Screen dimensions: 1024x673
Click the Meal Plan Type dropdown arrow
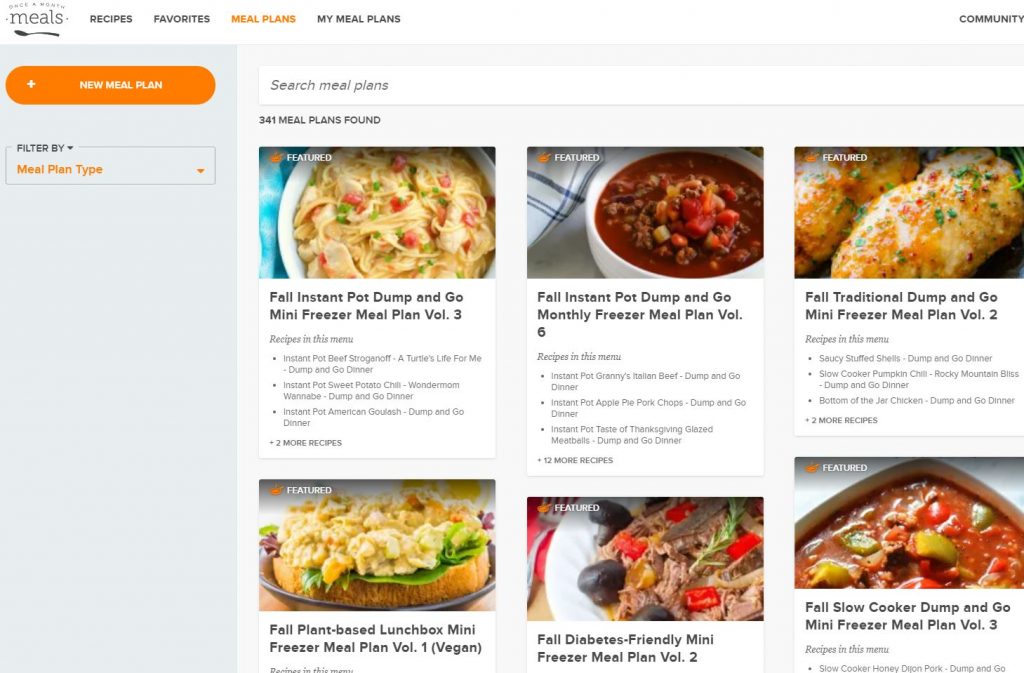(x=200, y=170)
